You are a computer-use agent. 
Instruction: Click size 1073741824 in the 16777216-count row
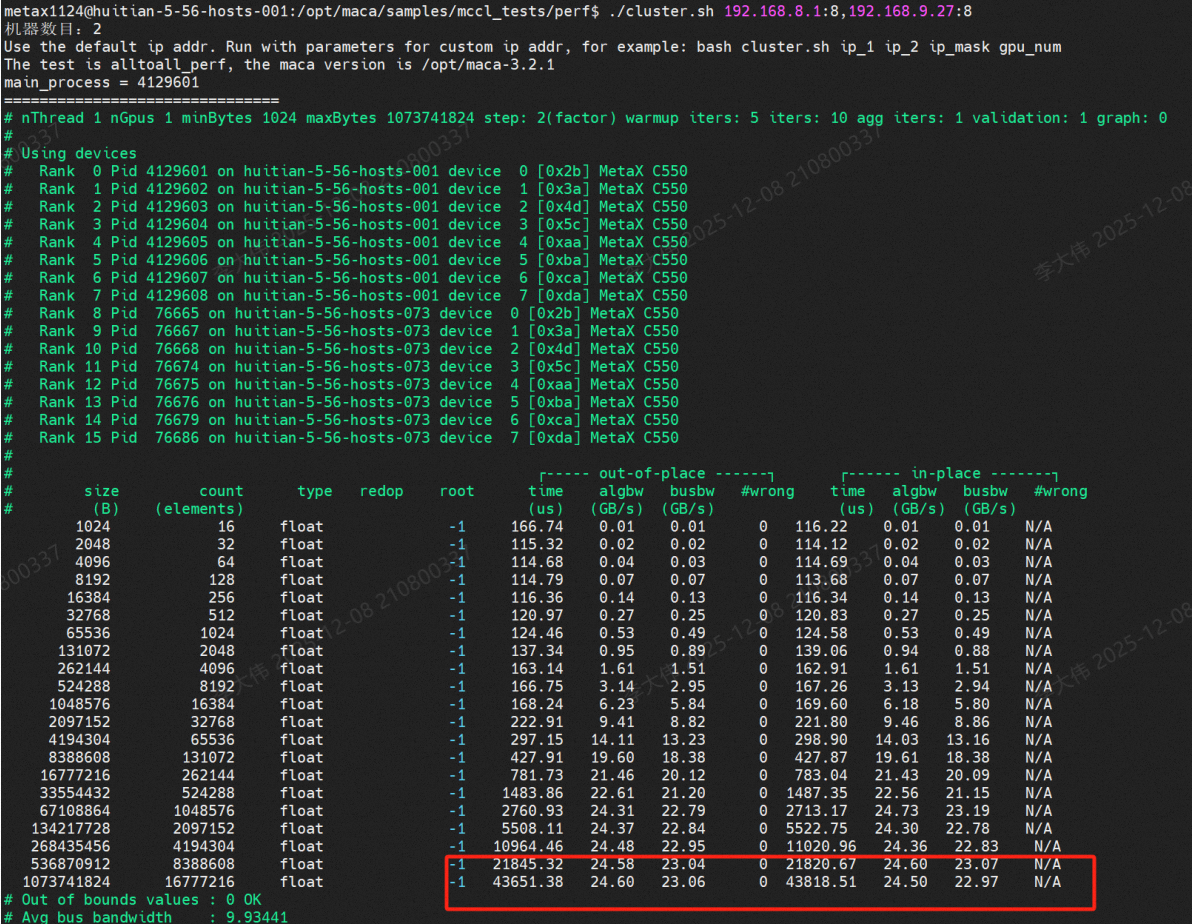pyautogui.click(x=66, y=882)
